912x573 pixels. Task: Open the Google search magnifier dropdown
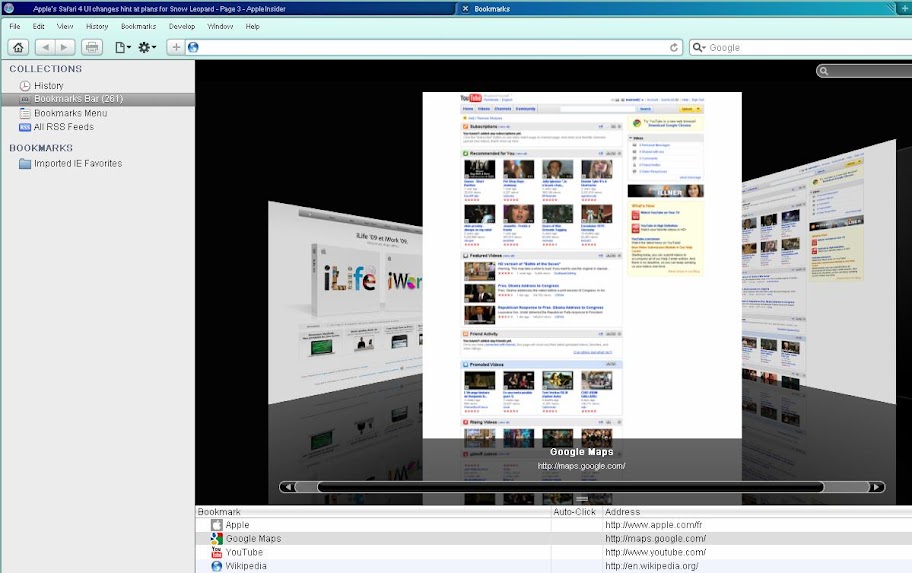tap(699, 47)
